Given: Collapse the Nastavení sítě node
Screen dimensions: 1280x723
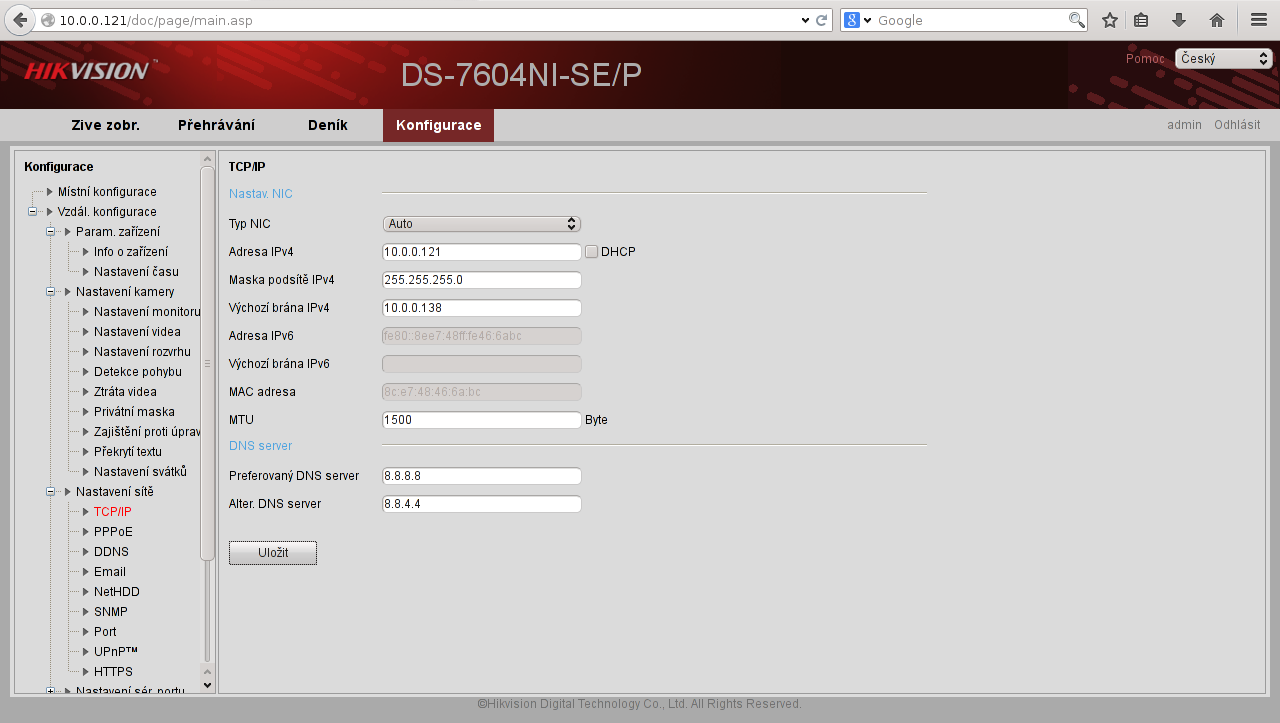Looking at the screenshot, I should tap(51, 492).
